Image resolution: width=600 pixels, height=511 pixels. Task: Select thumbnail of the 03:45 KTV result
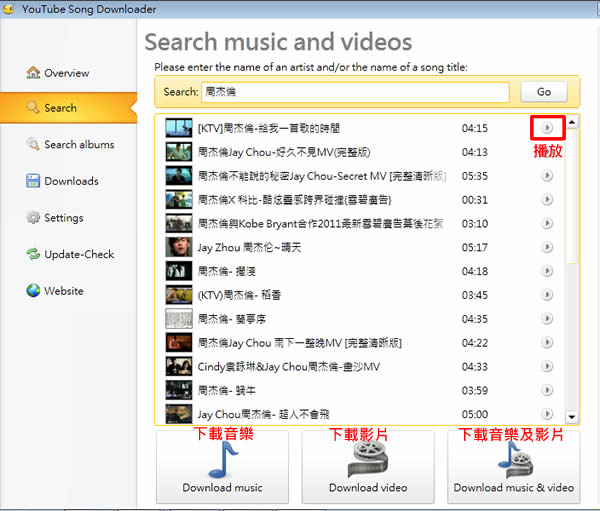(179, 295)
